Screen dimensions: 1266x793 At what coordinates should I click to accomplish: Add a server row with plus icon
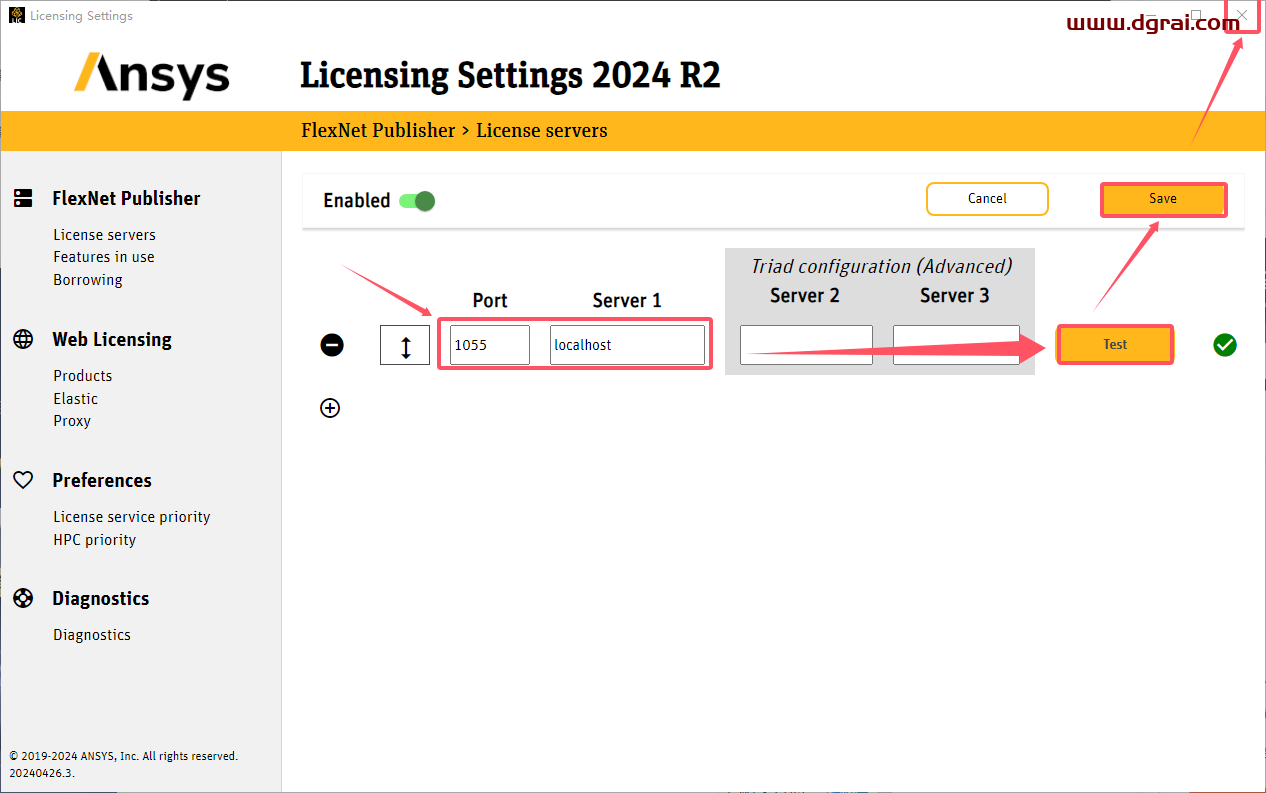(x=330, y=407)
